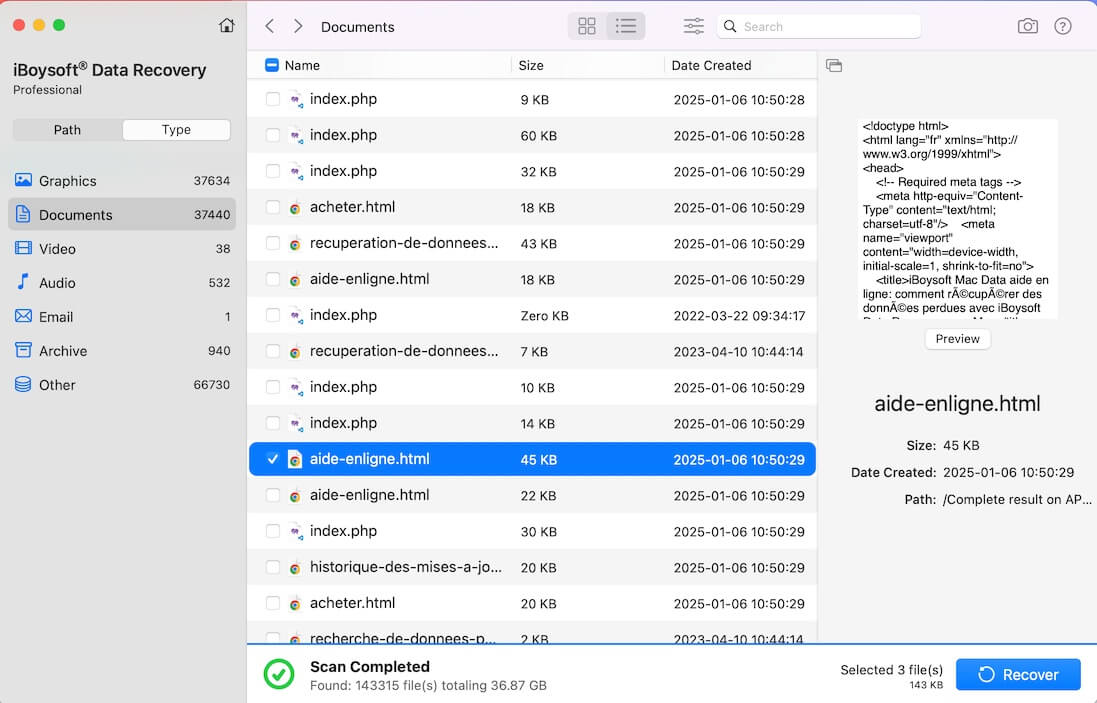Click the Chrome icon of historique-des-mises-a-jo
The height and width of the screenshot is (703, 1097).
295,568
